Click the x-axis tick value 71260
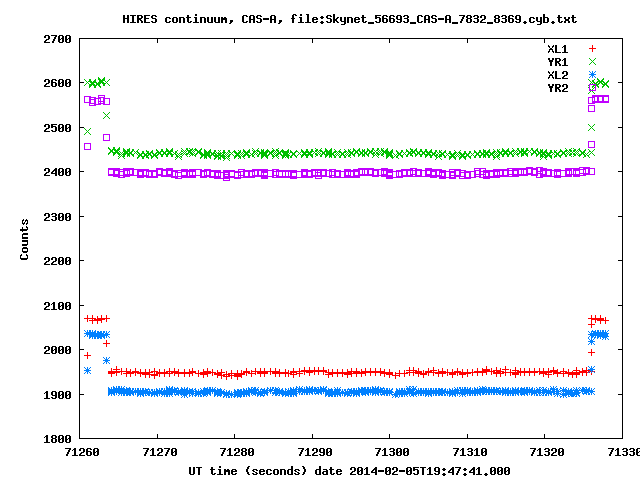 (82, 452)
